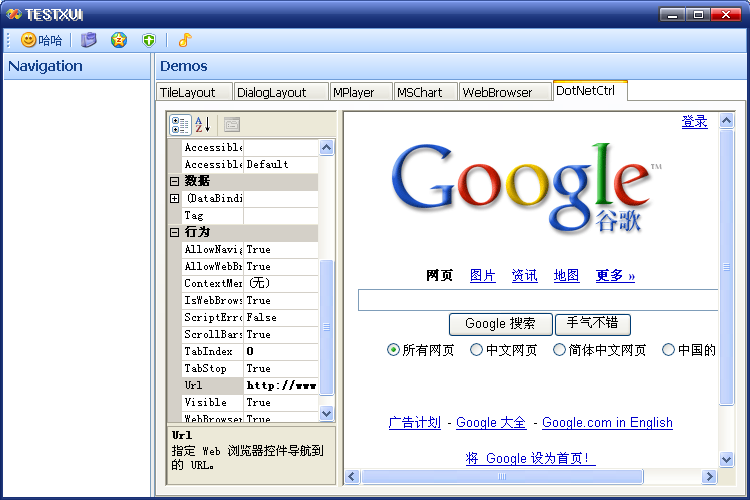Image resolution: width=750 pixels, height=500 pixels.
Task: Switch property grid to categorized view
Action: point(180,125)
